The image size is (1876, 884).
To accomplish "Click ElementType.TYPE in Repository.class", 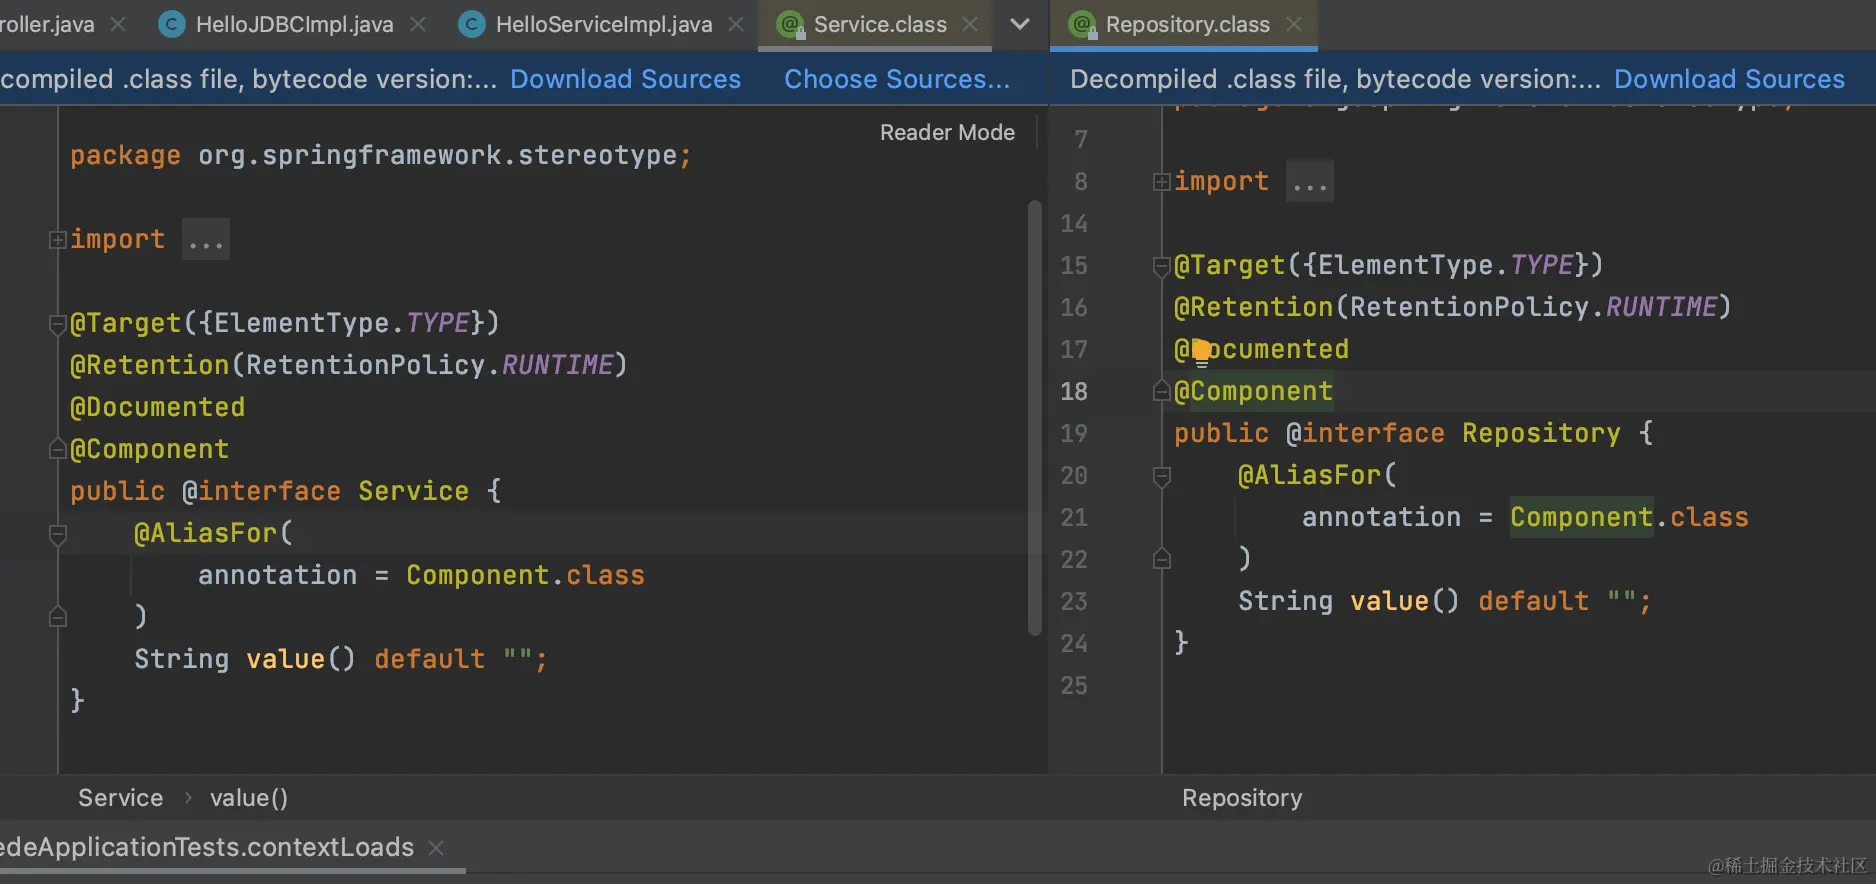I will pos(1446,265).
